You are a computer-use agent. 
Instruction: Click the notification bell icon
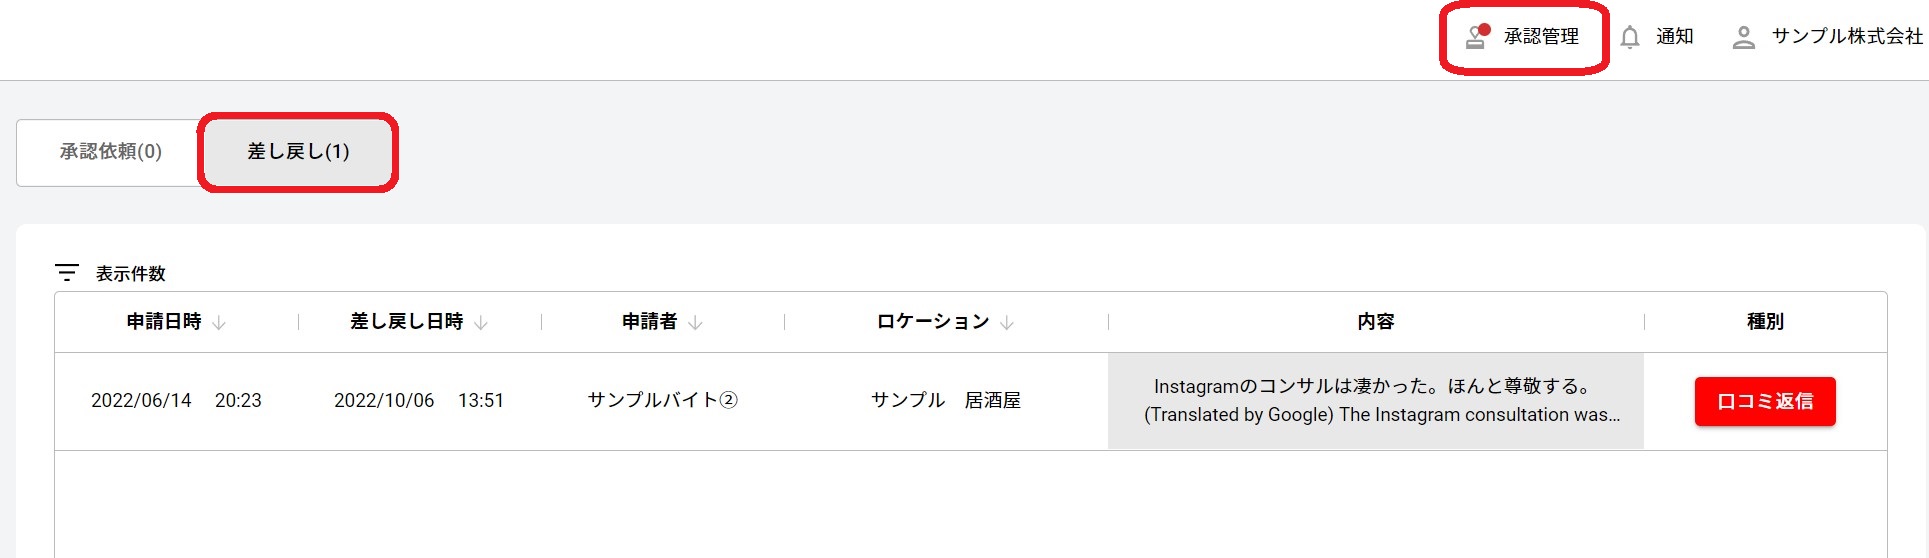coord(1630,37)
